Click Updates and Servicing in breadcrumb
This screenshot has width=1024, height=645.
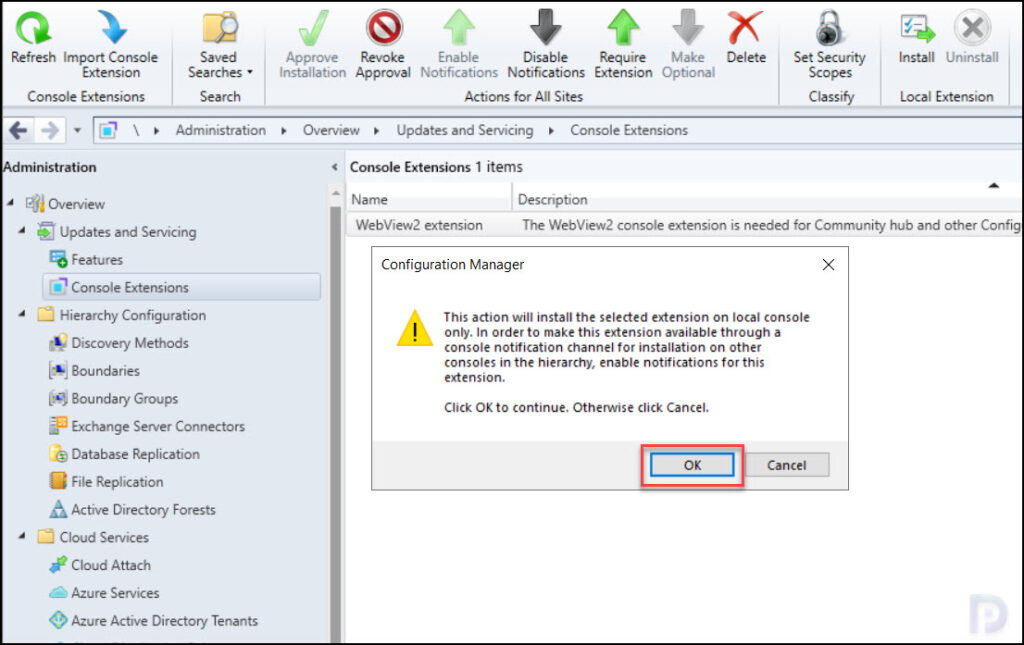pyautogui.click(x=465, y=131)
